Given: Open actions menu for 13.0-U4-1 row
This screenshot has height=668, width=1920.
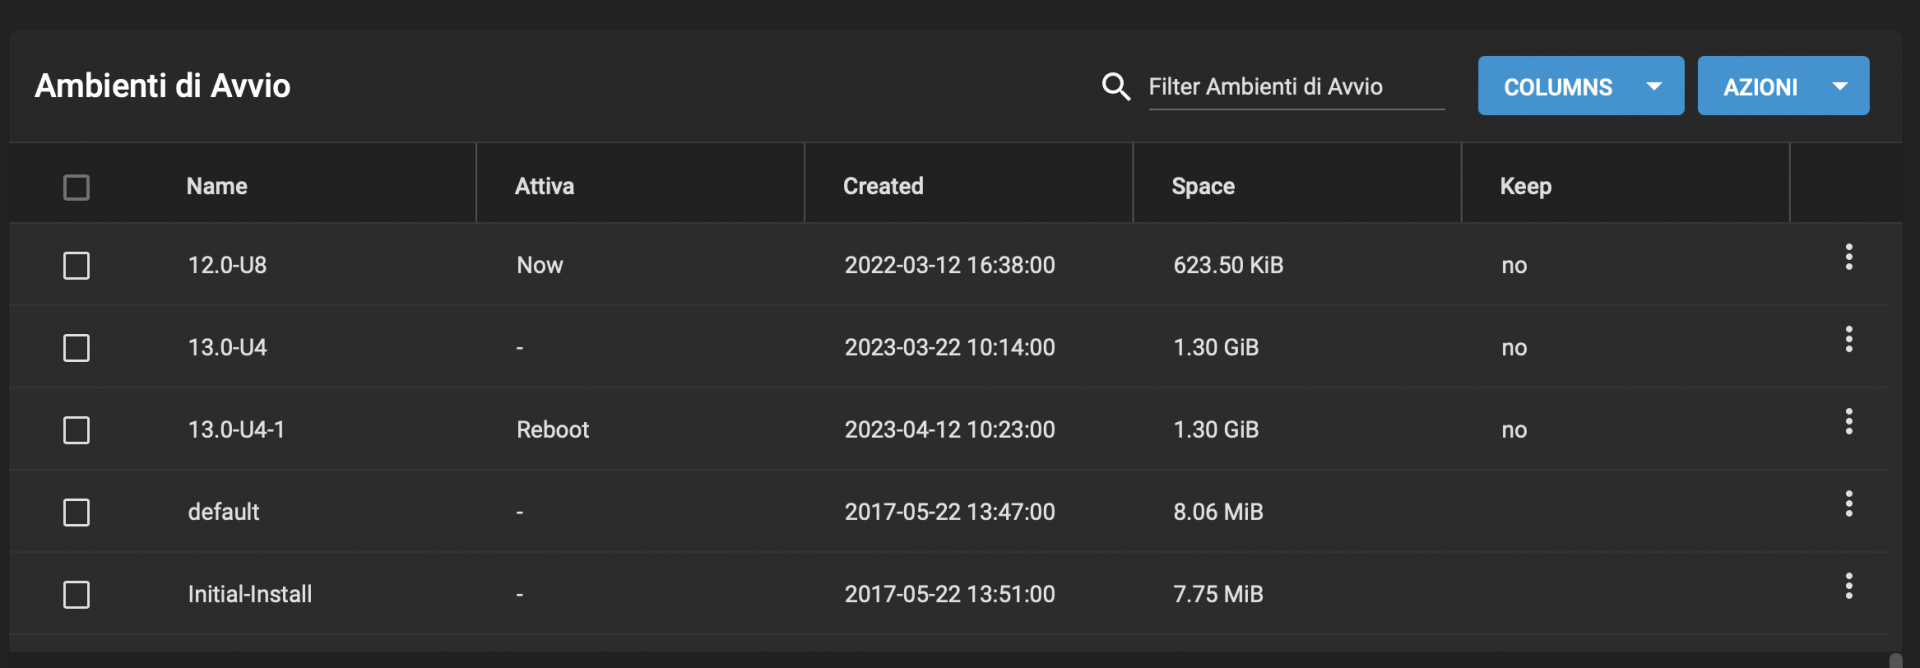Looking at the screenshot, I should point(1848,421).
